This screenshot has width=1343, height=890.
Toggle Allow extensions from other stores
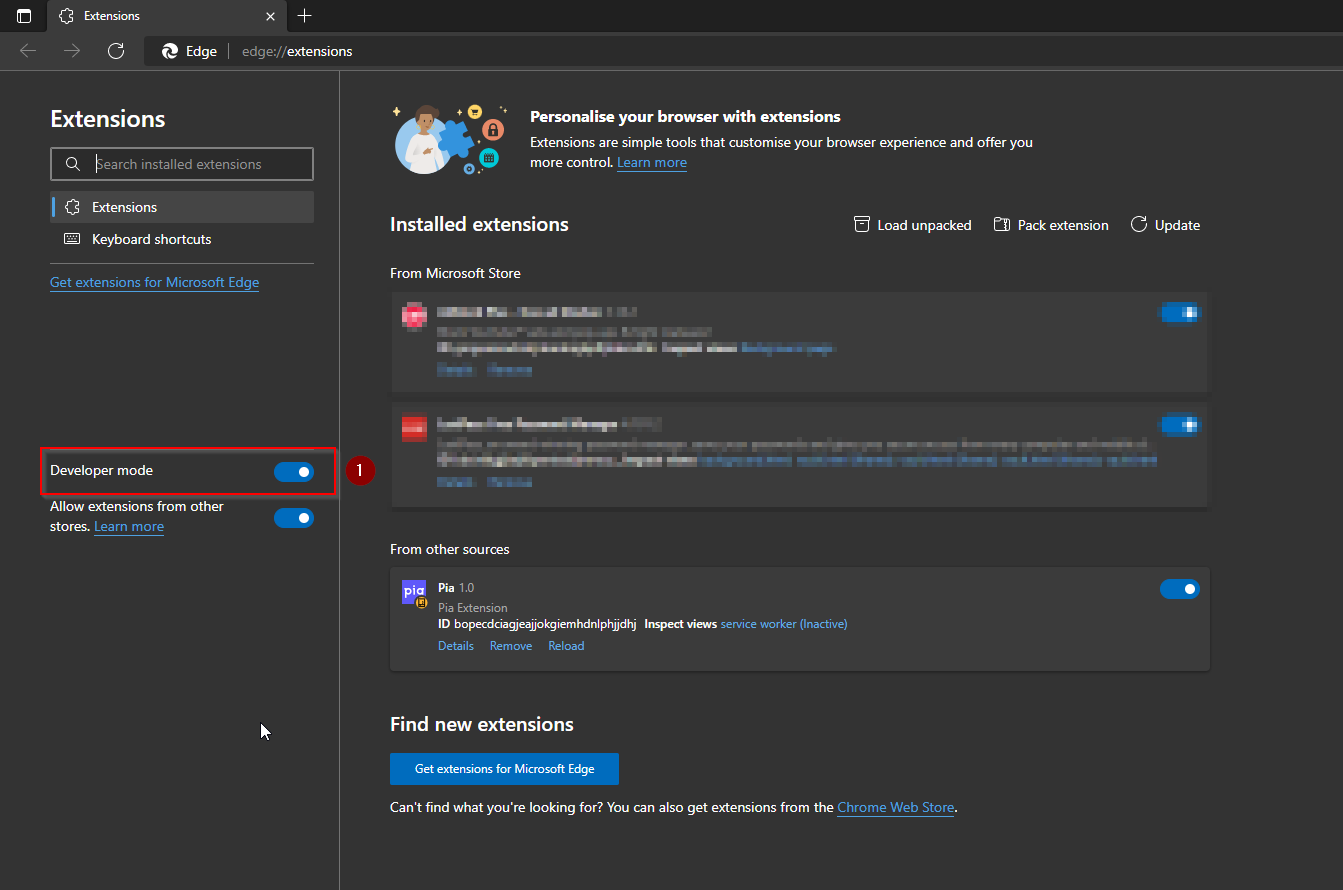pyautogui.click(x=294, y=518)
